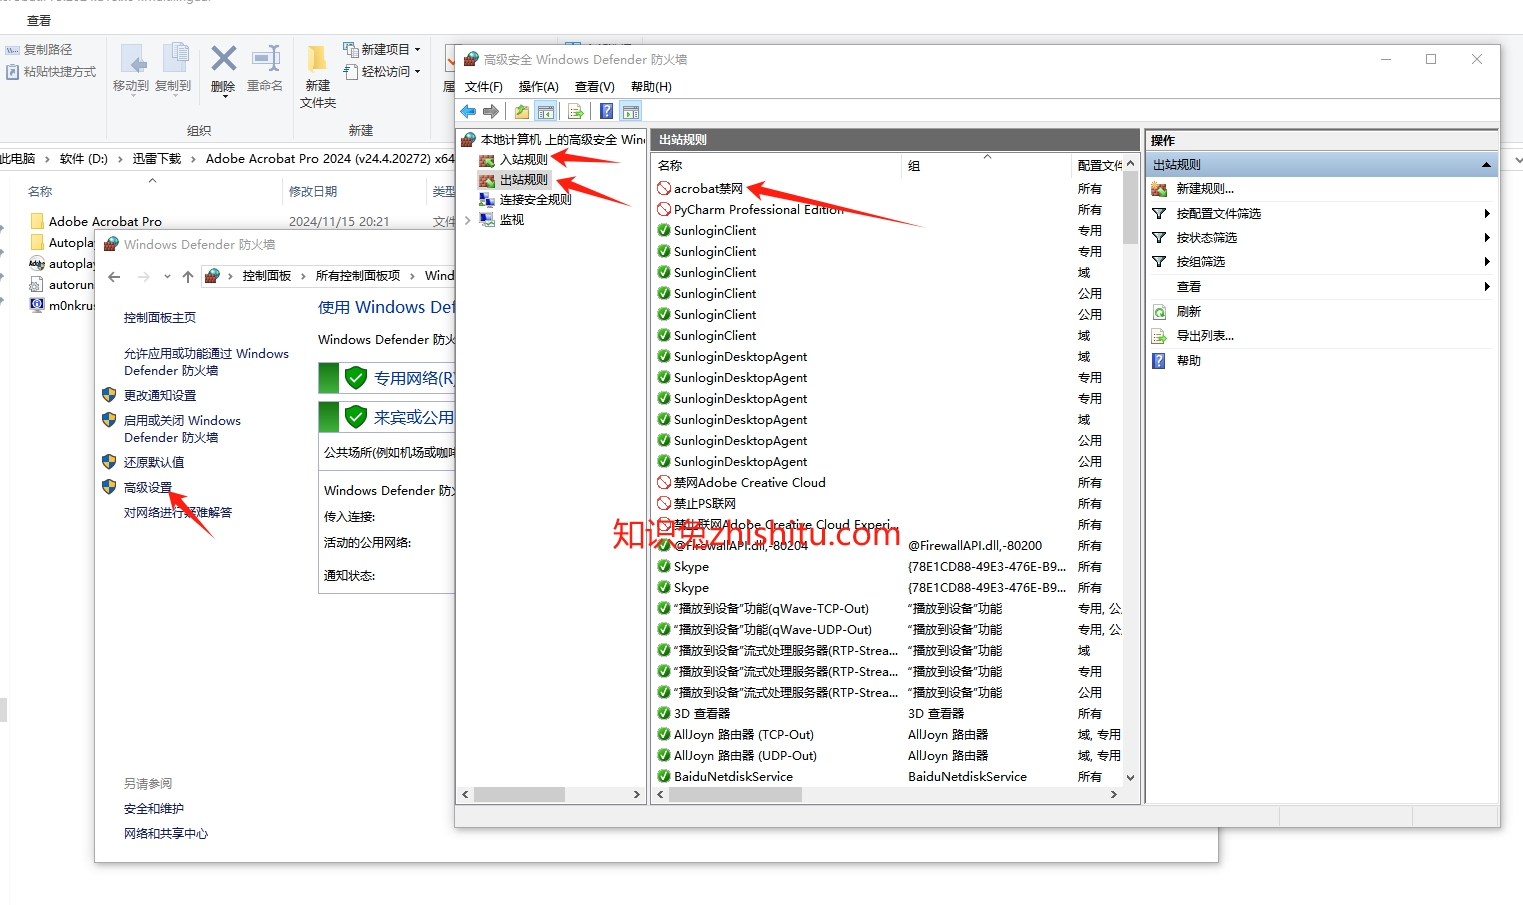Viewport: 1523px width, 905px height.
Task: Select AllJoyn 路由器 (TCP-Out) rule
Action: click(743, 735)
